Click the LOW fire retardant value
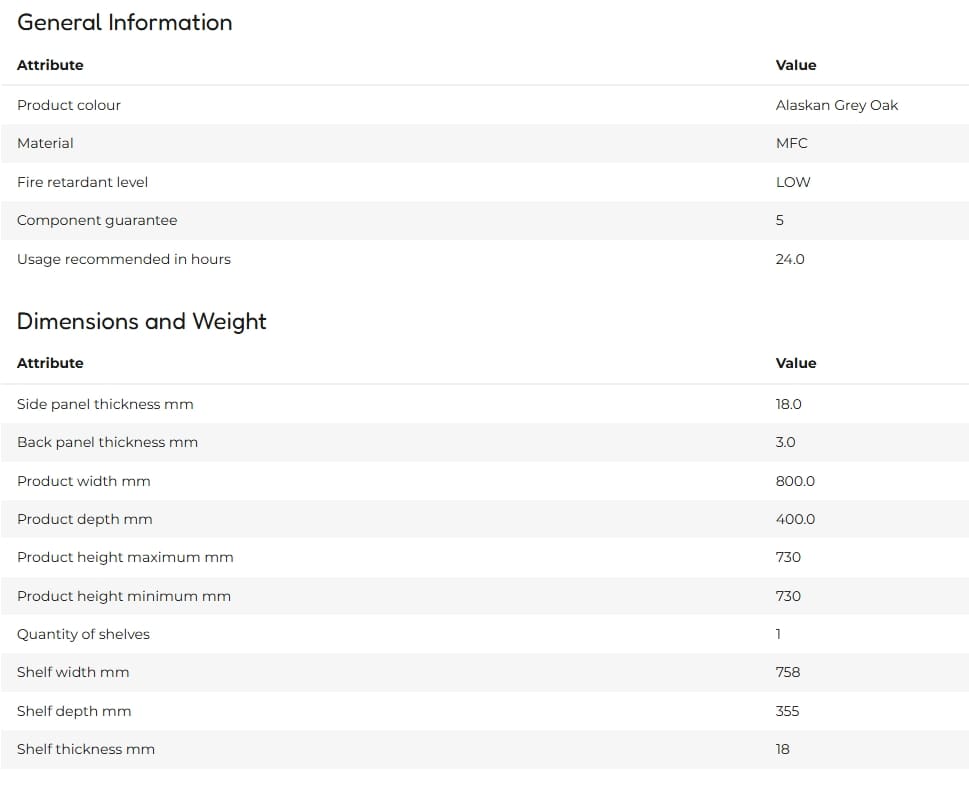Image resolution: width=969 pixels, height=809 pixels. (793, 182)
